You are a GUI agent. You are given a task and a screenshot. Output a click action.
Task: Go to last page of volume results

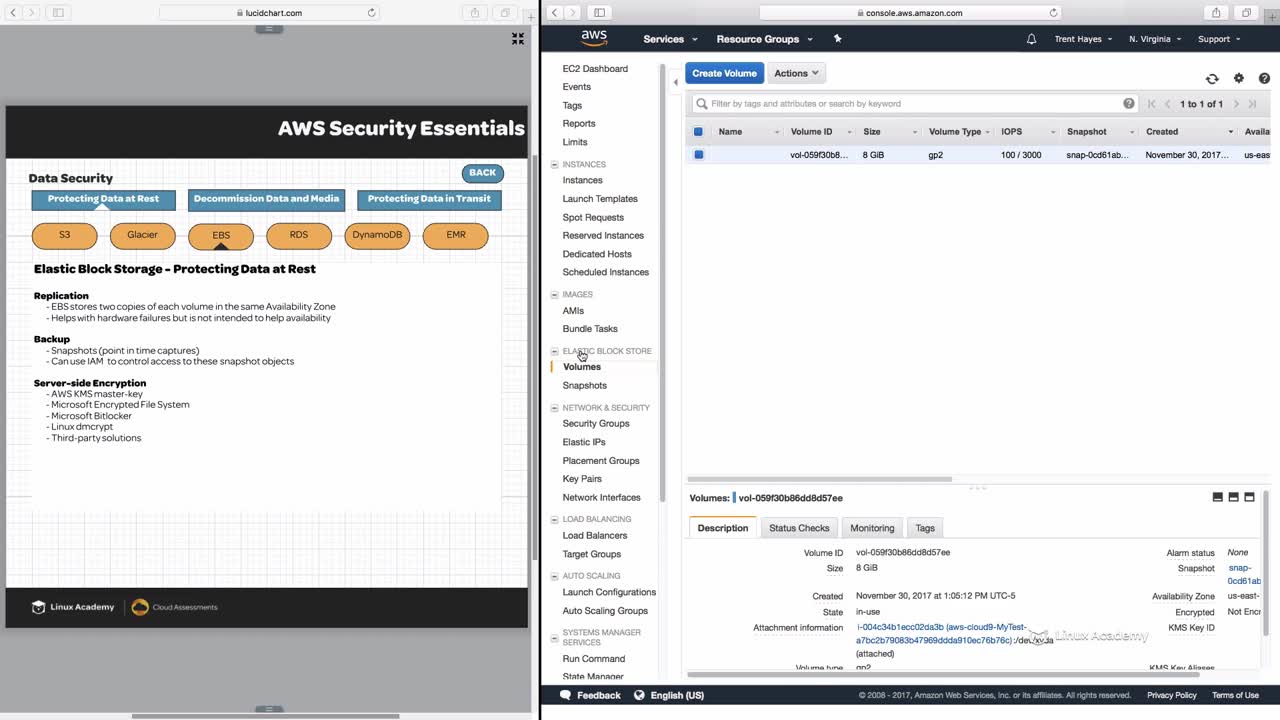coord(1252,104)
